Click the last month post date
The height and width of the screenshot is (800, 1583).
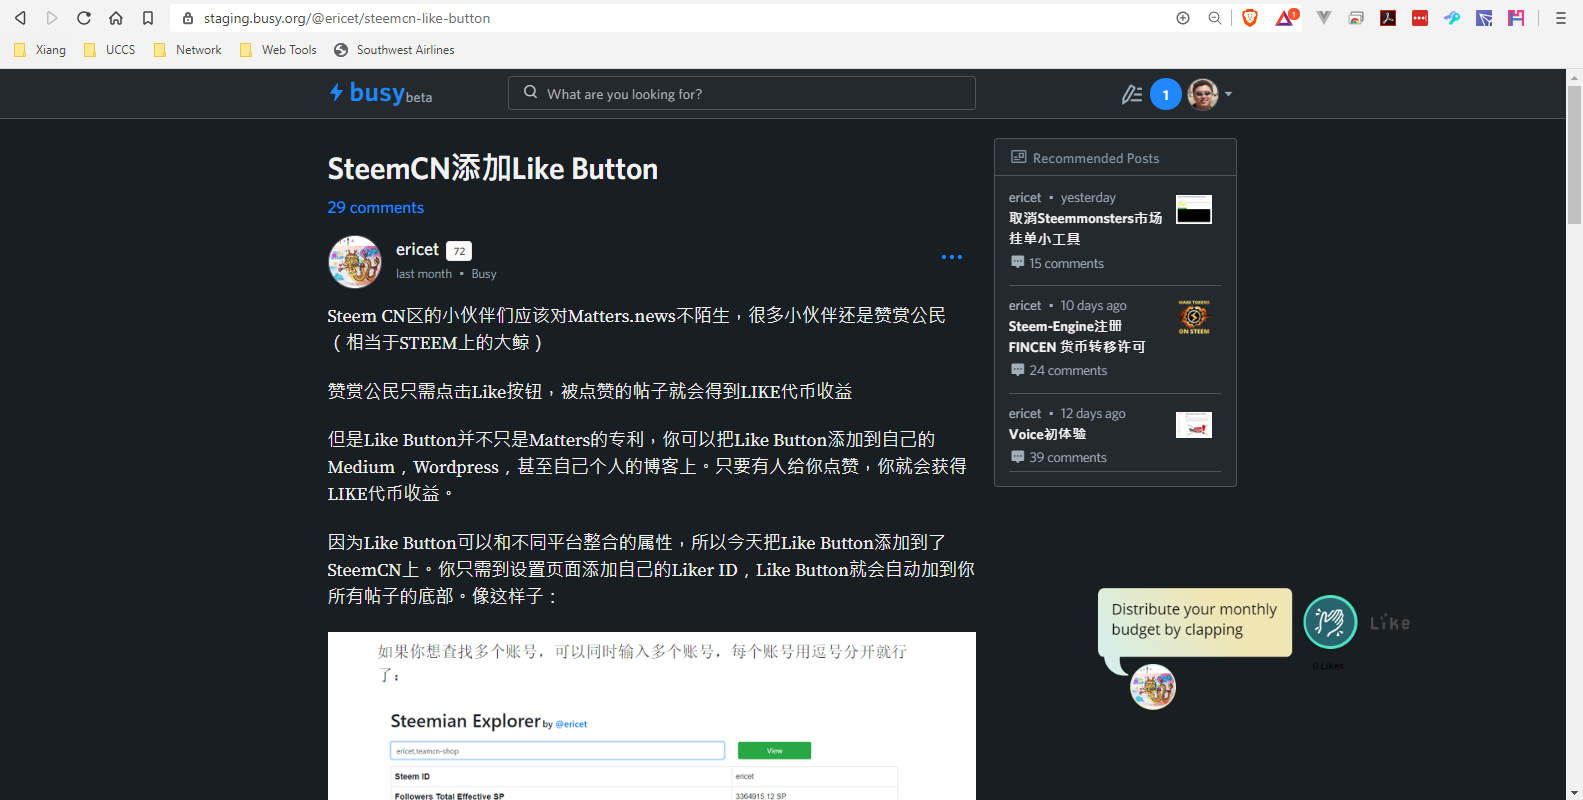click(x=424, y=274)
